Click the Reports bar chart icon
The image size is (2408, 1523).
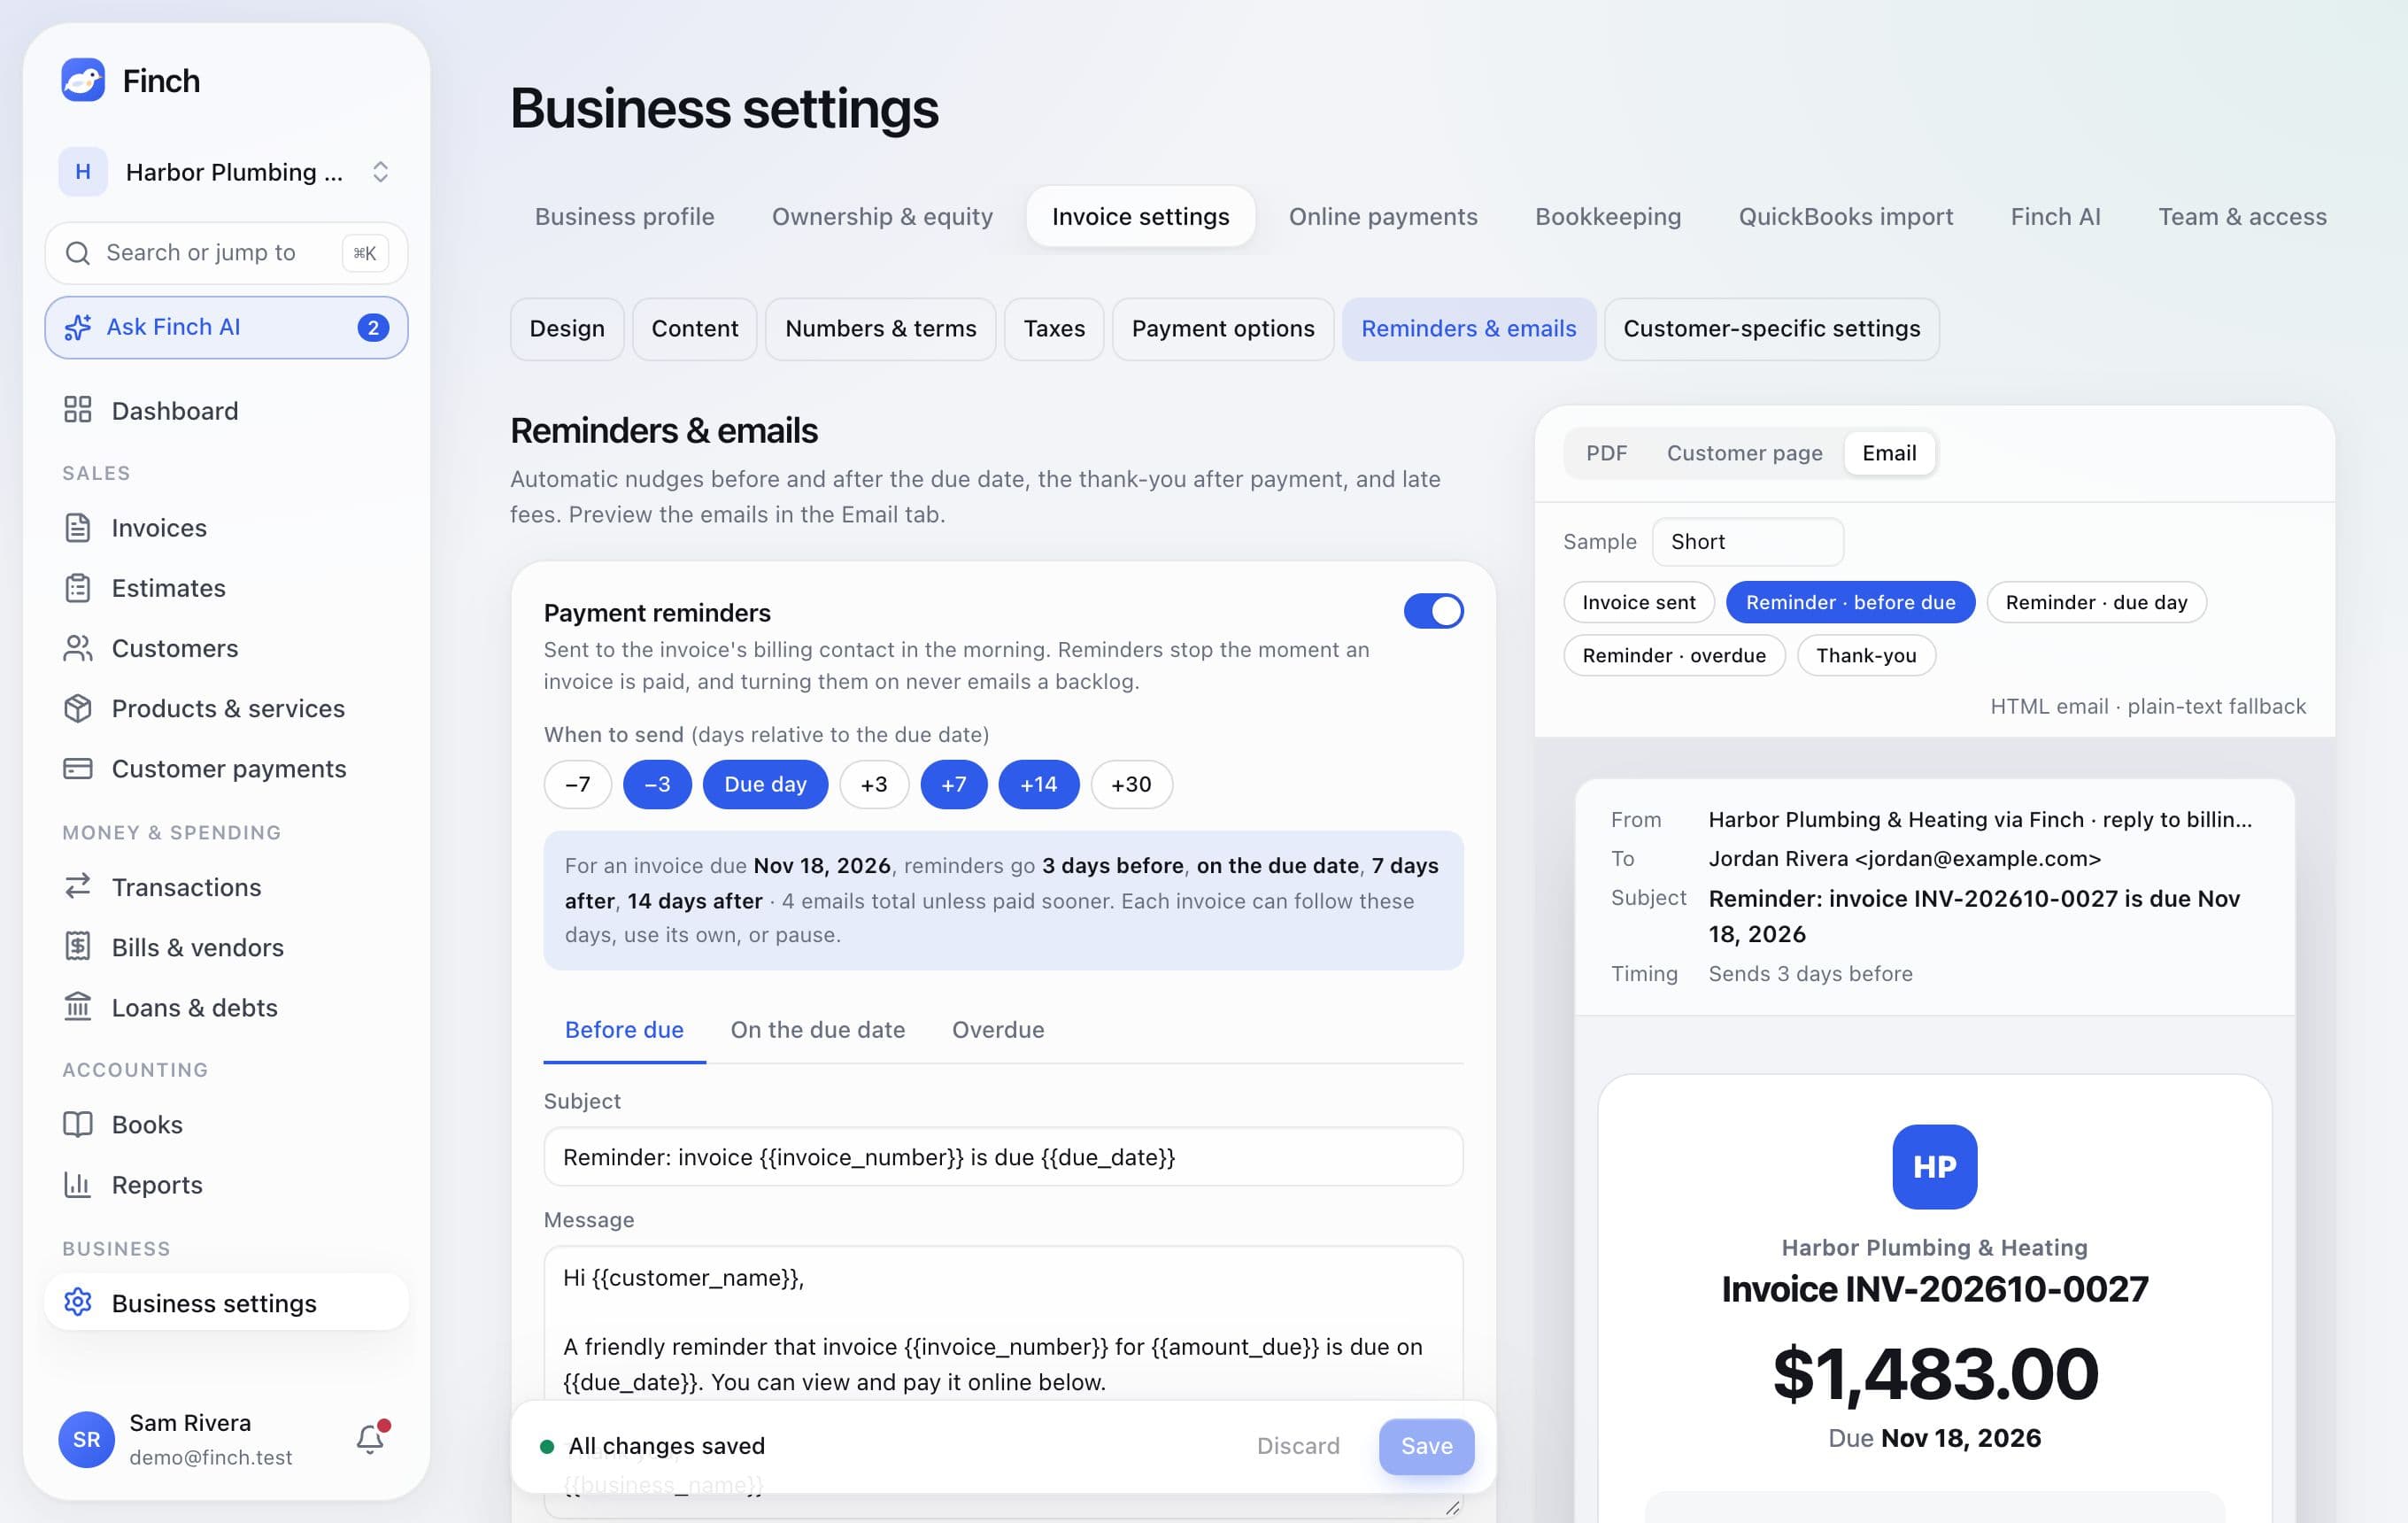pos(78,1184)
